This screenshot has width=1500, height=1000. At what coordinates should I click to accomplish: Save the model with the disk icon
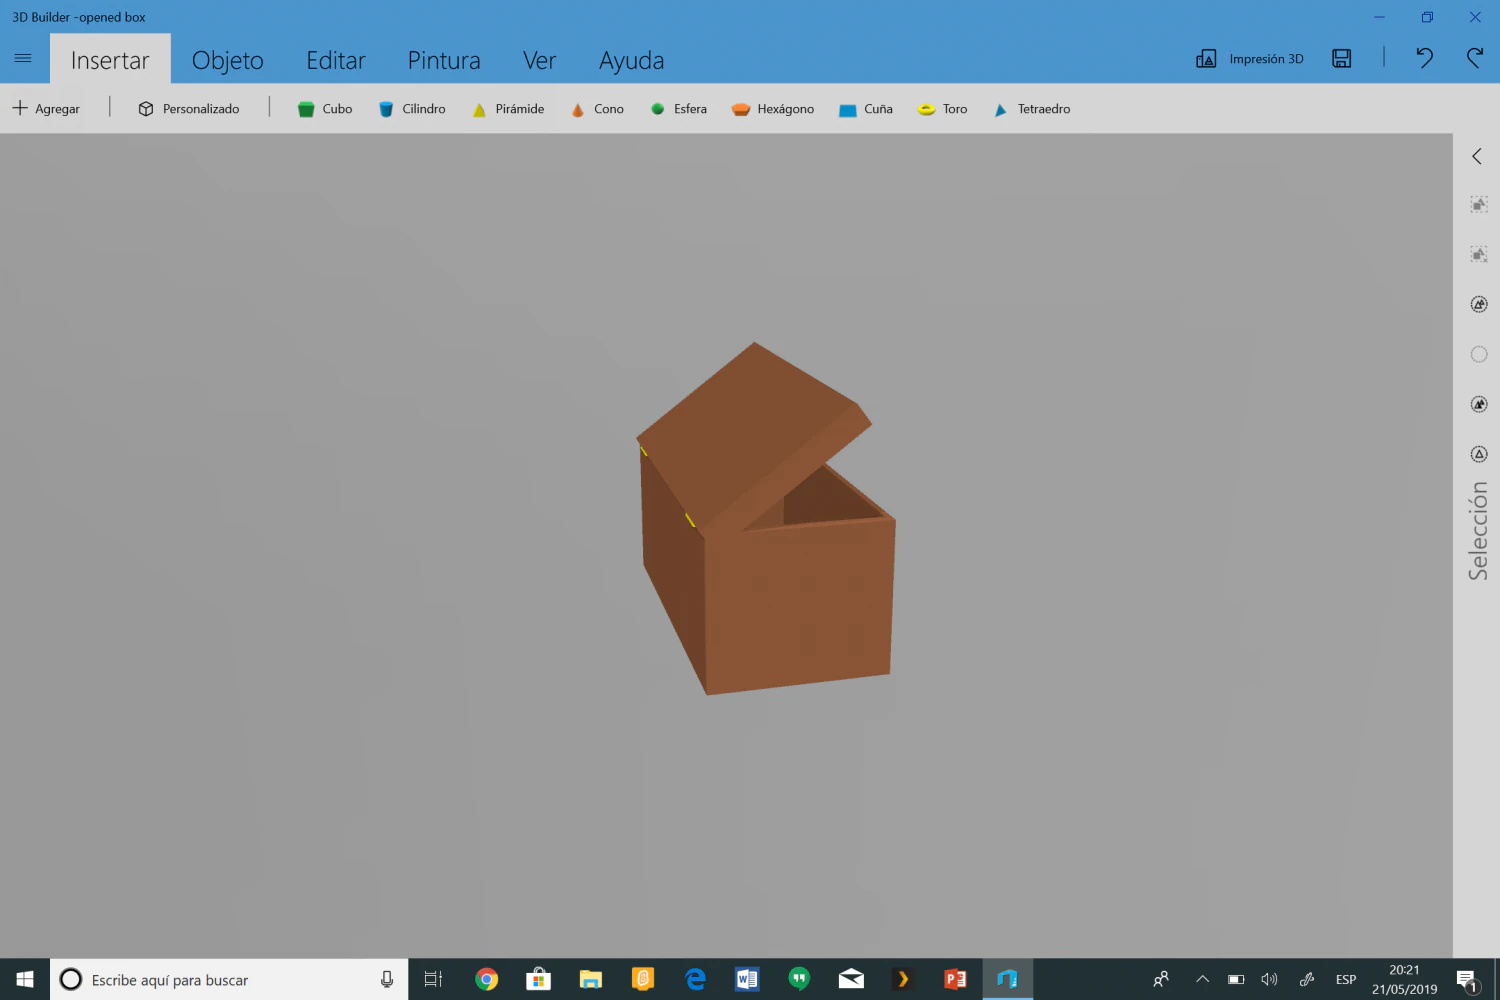1342,59
